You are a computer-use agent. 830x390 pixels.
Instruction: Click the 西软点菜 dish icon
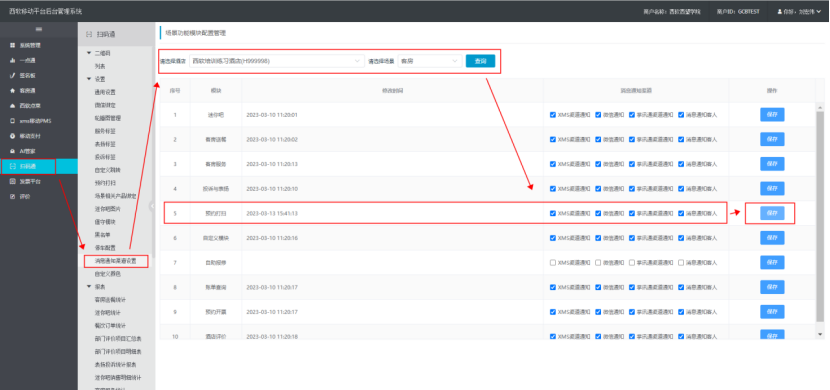pyautogui.click(x=13, y=106)
